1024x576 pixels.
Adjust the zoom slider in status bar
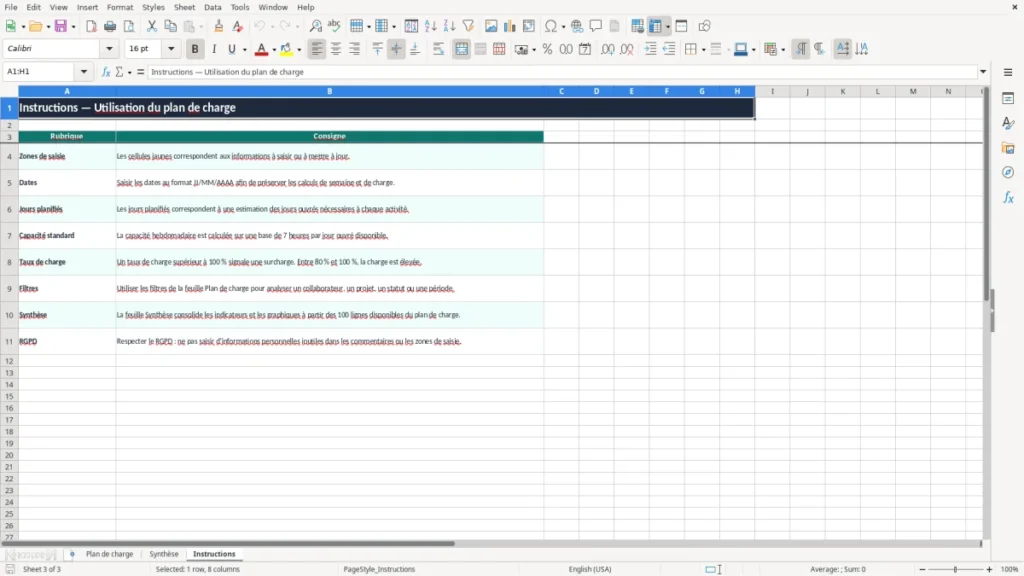coord(955,569)
